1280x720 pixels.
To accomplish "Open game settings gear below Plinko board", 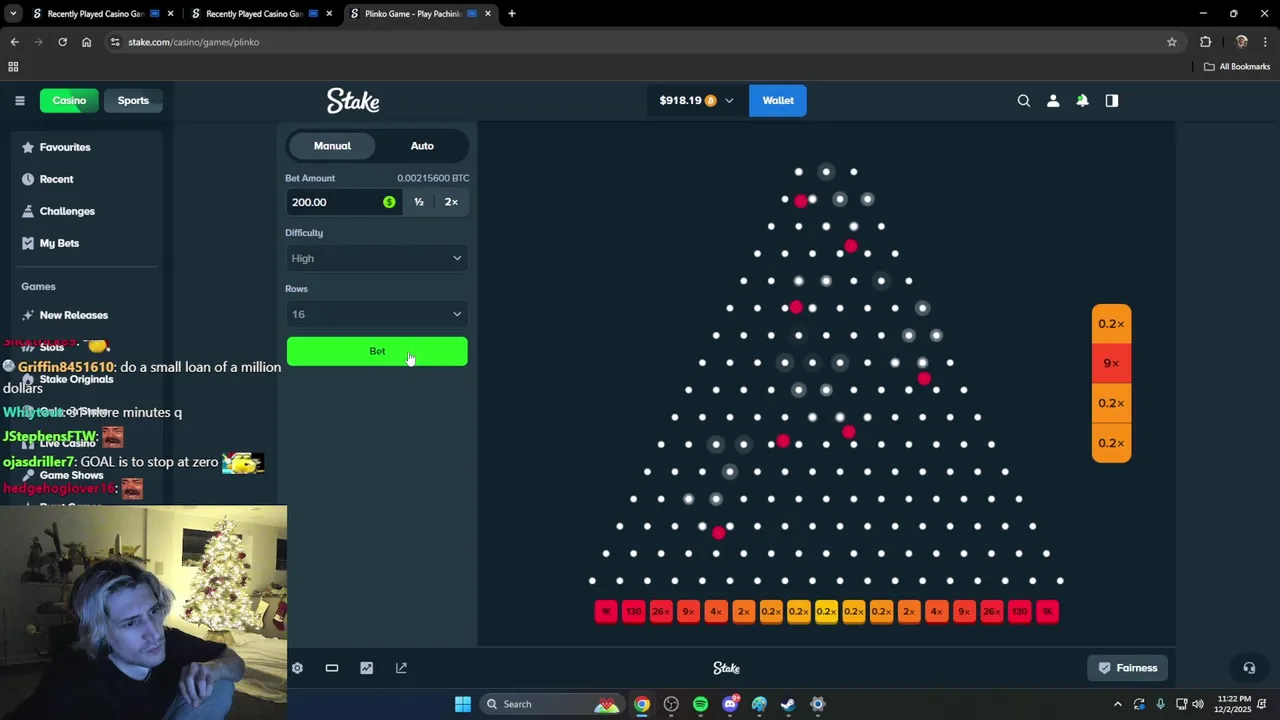I will [x=297, y=668].
